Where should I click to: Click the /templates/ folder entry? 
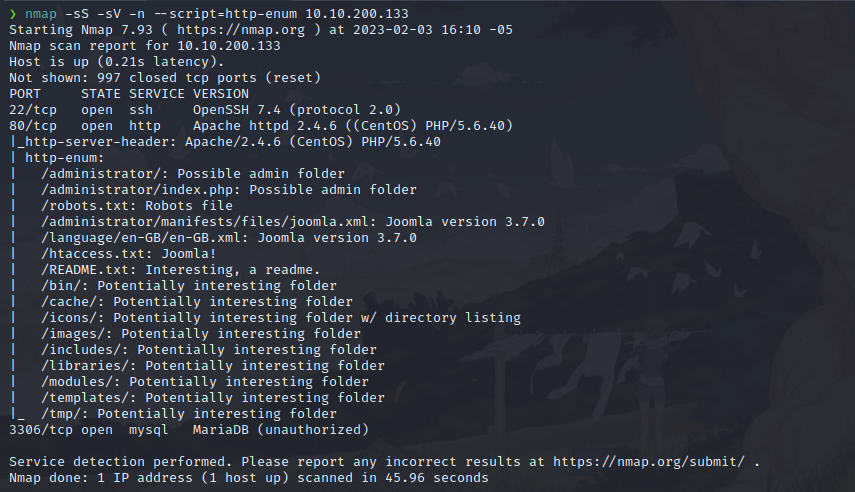pos(84,398)
